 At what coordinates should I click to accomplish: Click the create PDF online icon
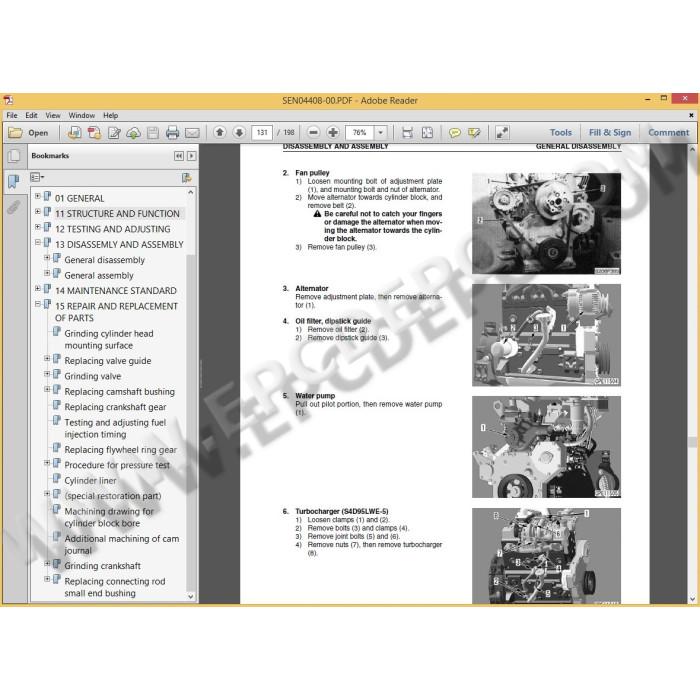(x=74, y=133)
